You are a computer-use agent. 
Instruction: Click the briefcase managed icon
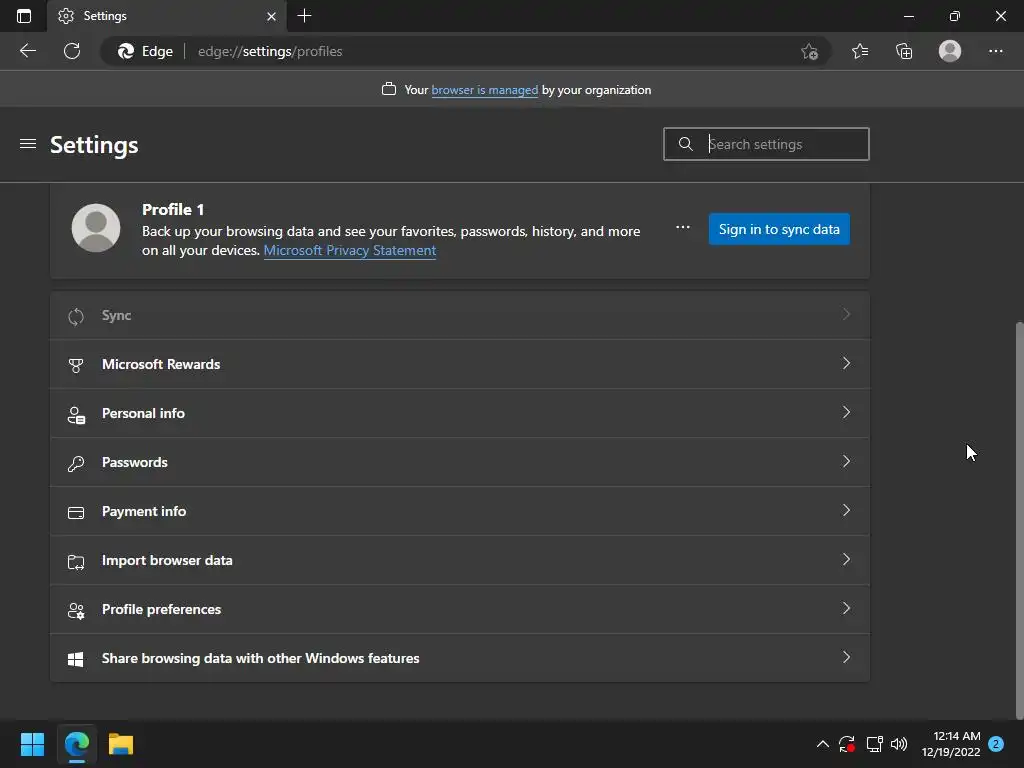tap(389, 89)
